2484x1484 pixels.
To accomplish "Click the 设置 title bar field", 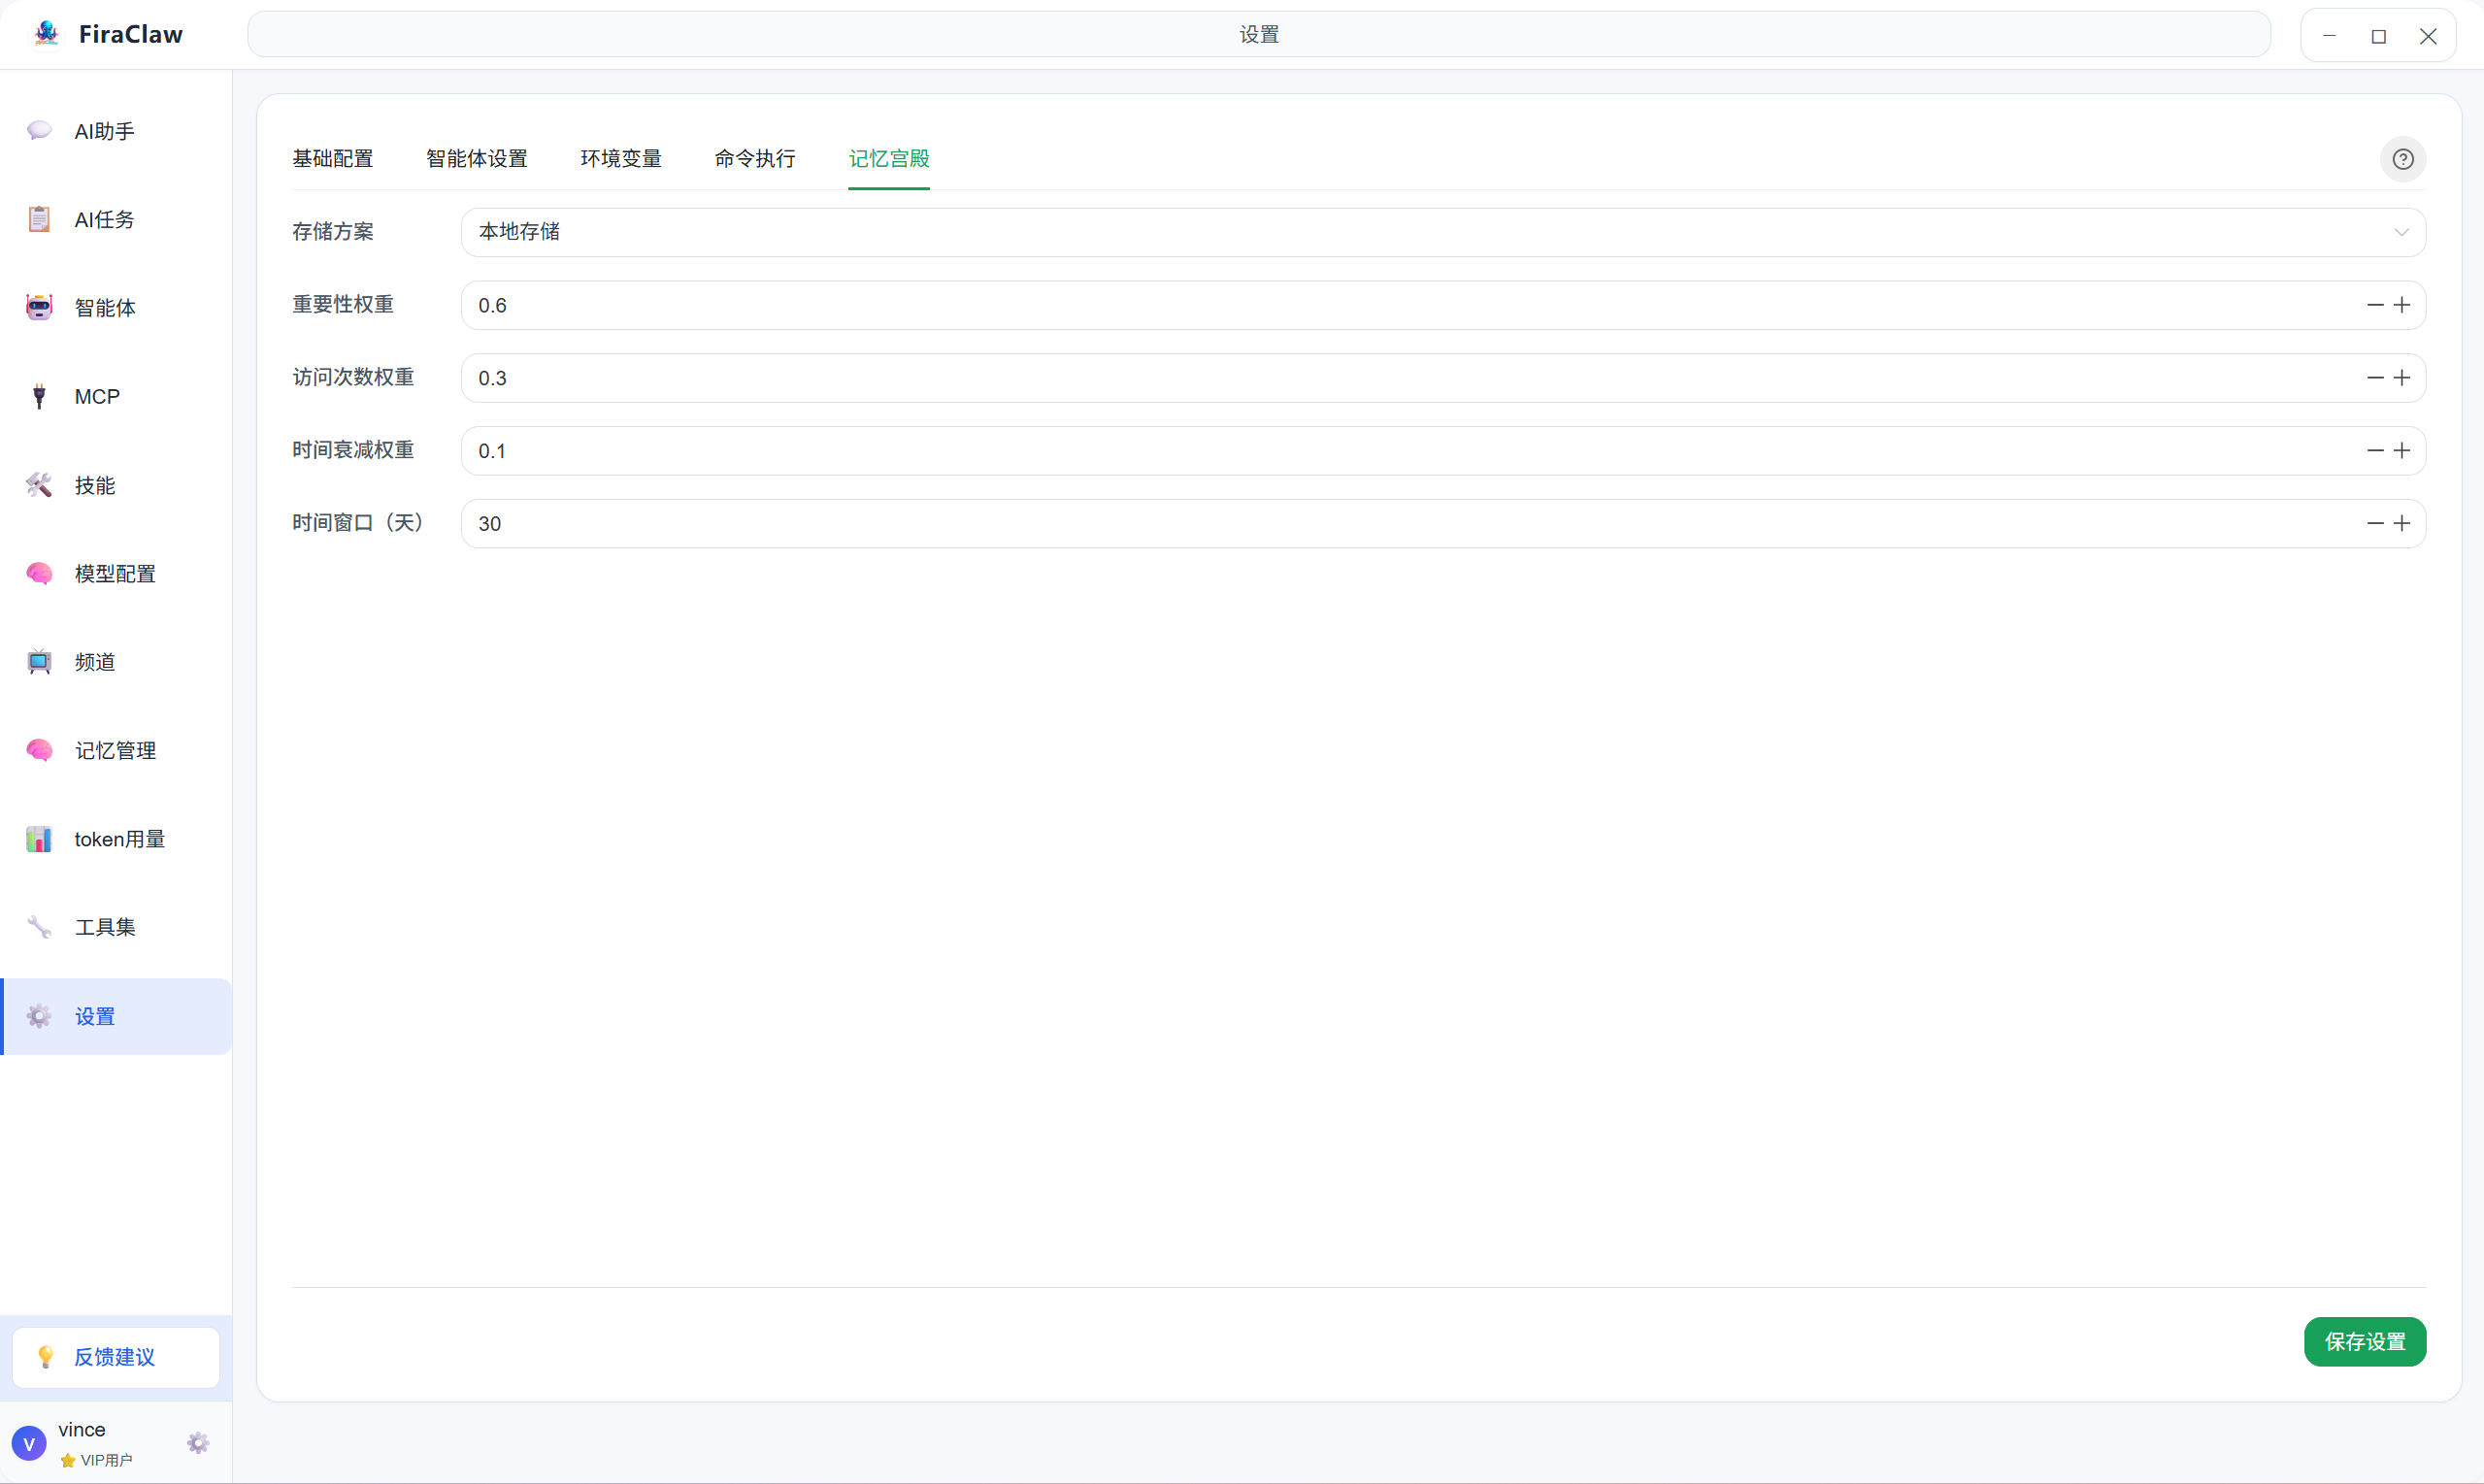I will [1259, 34].
